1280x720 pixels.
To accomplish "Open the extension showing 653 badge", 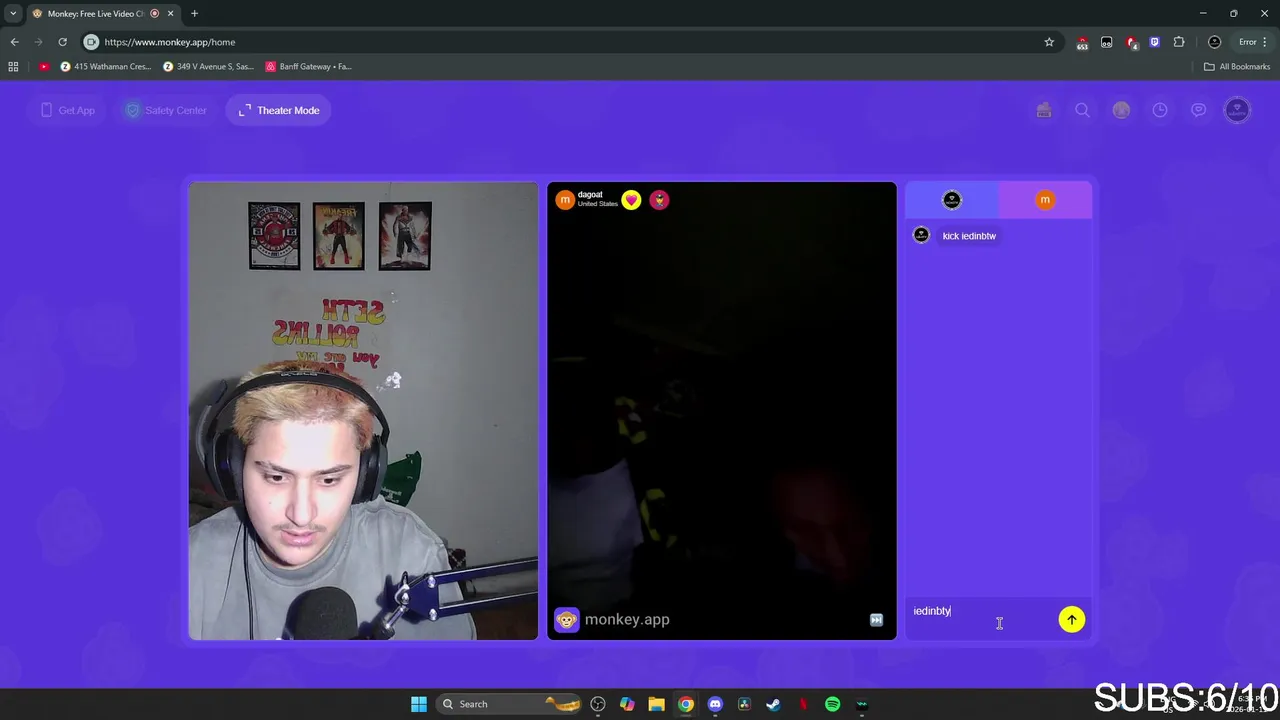I will (x=1082, y=42).
